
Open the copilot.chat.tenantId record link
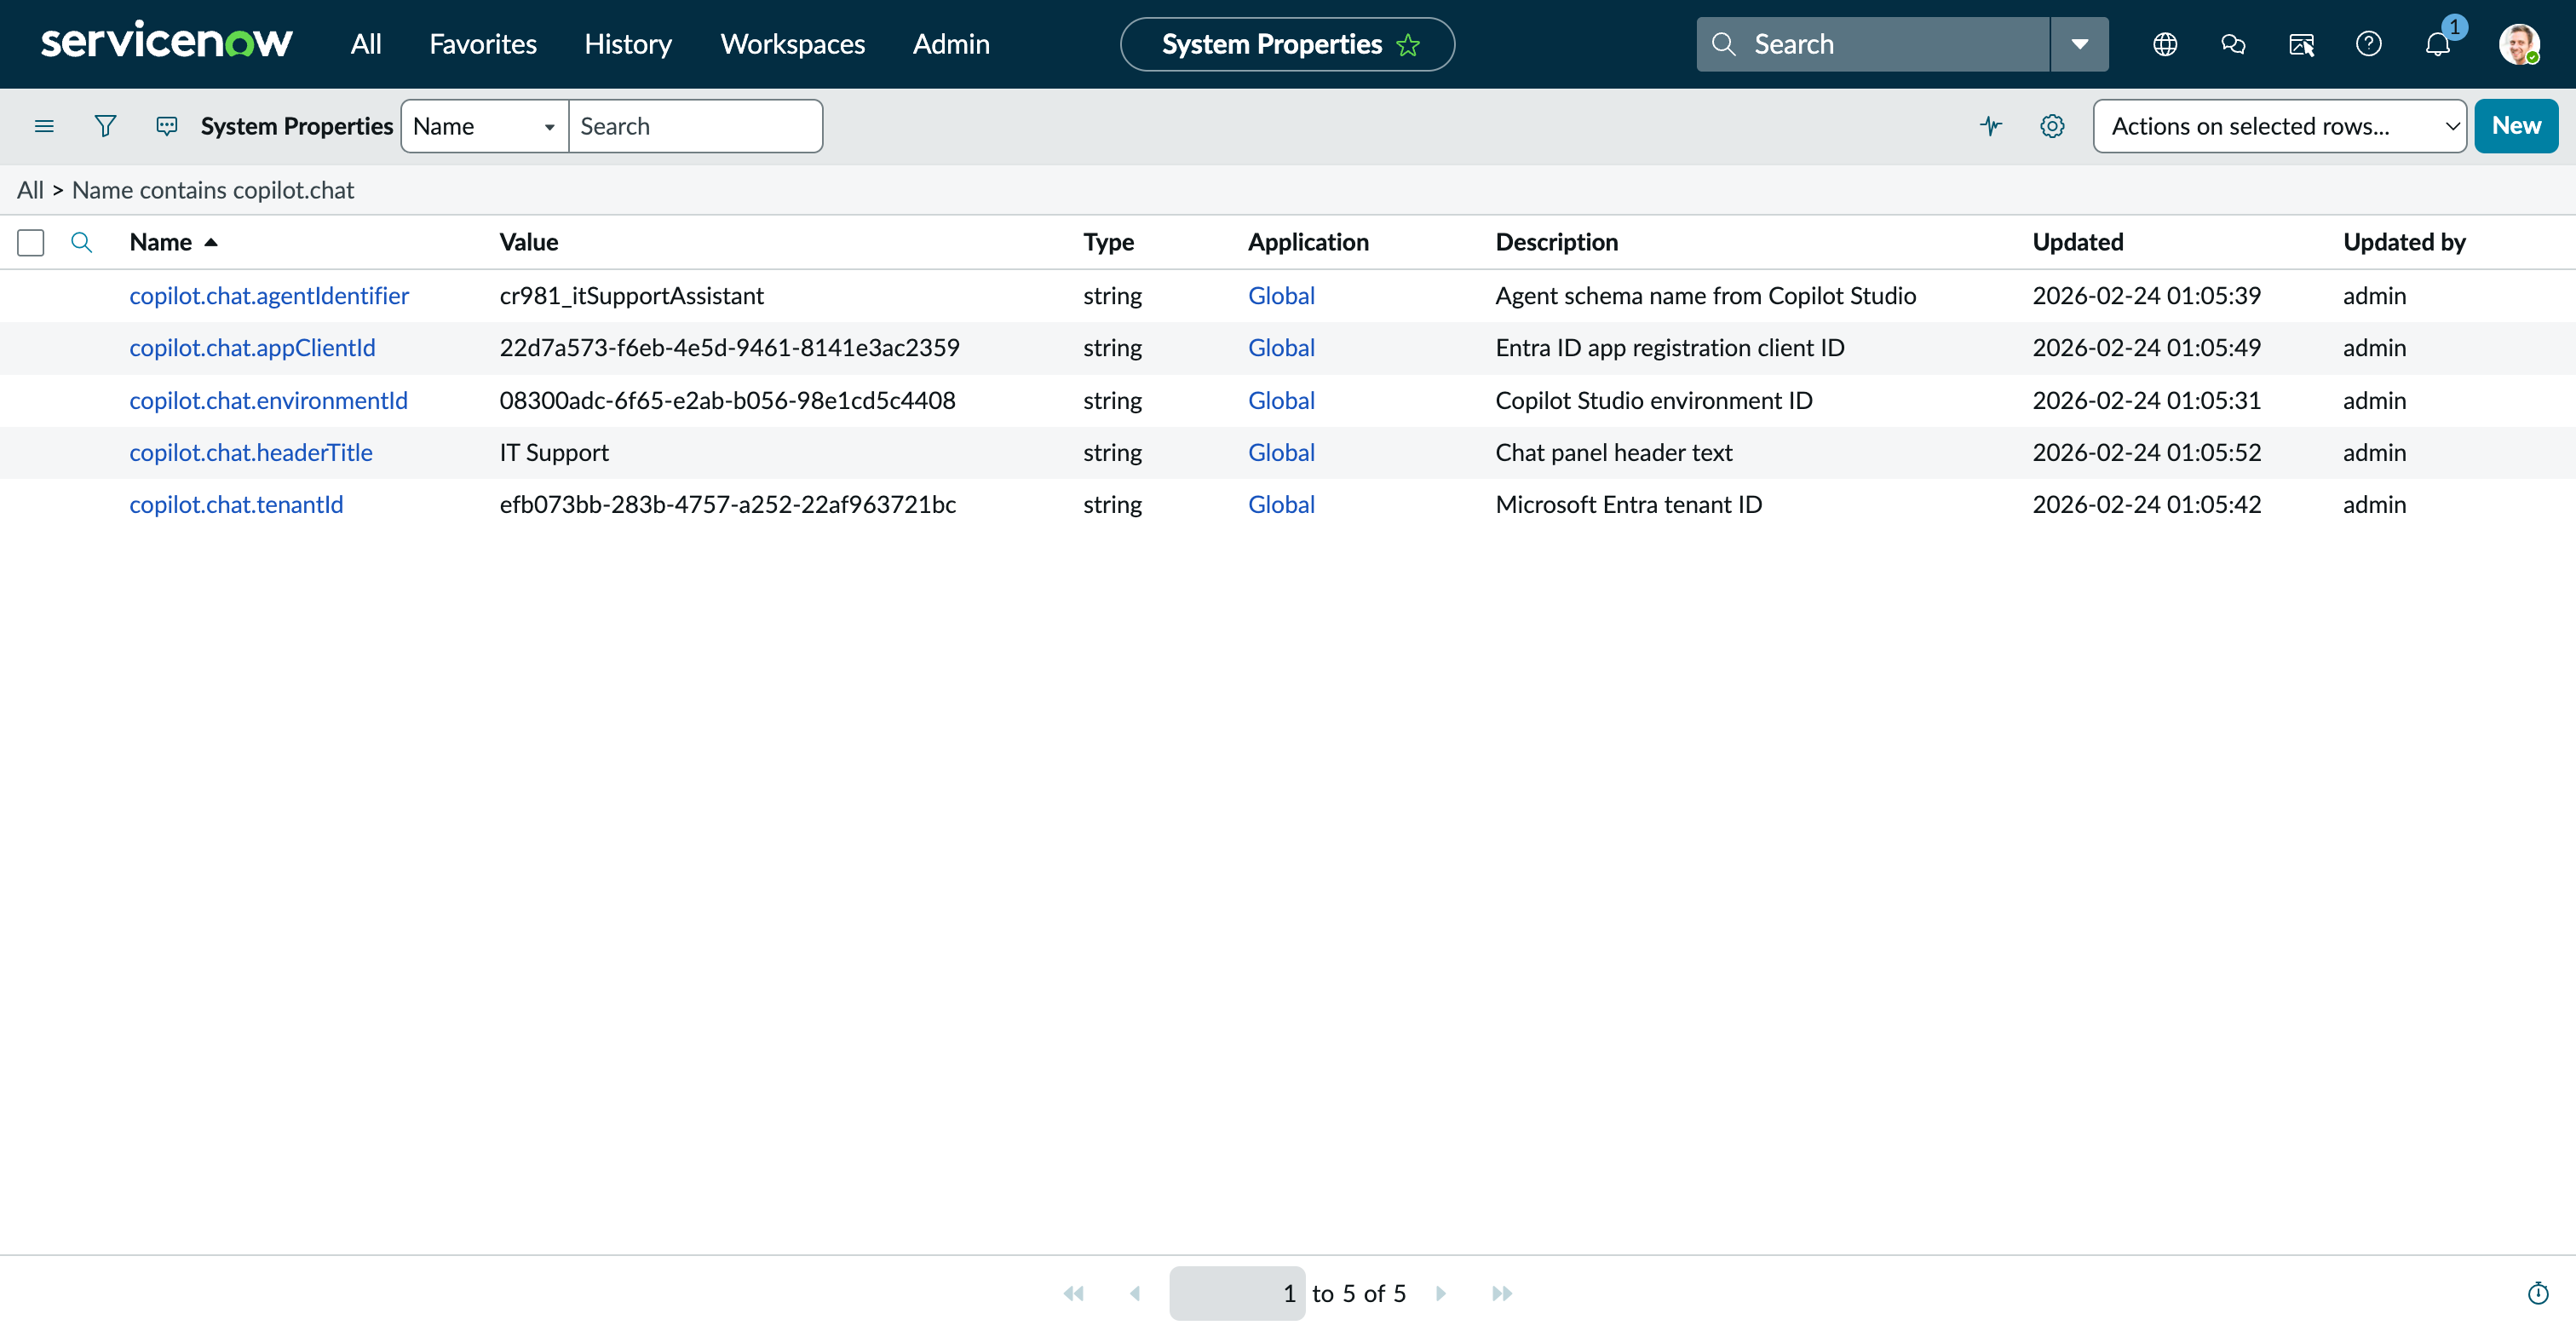[236, 504]
